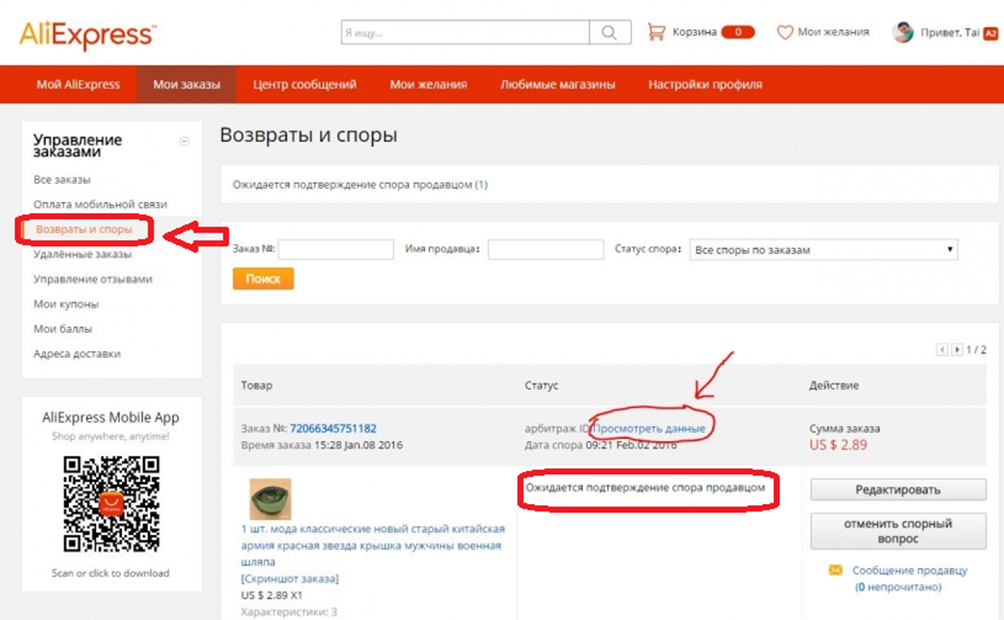Click the search magnifier icon
This screenshot has width=1004, height=620.
[x=609, y=33]
